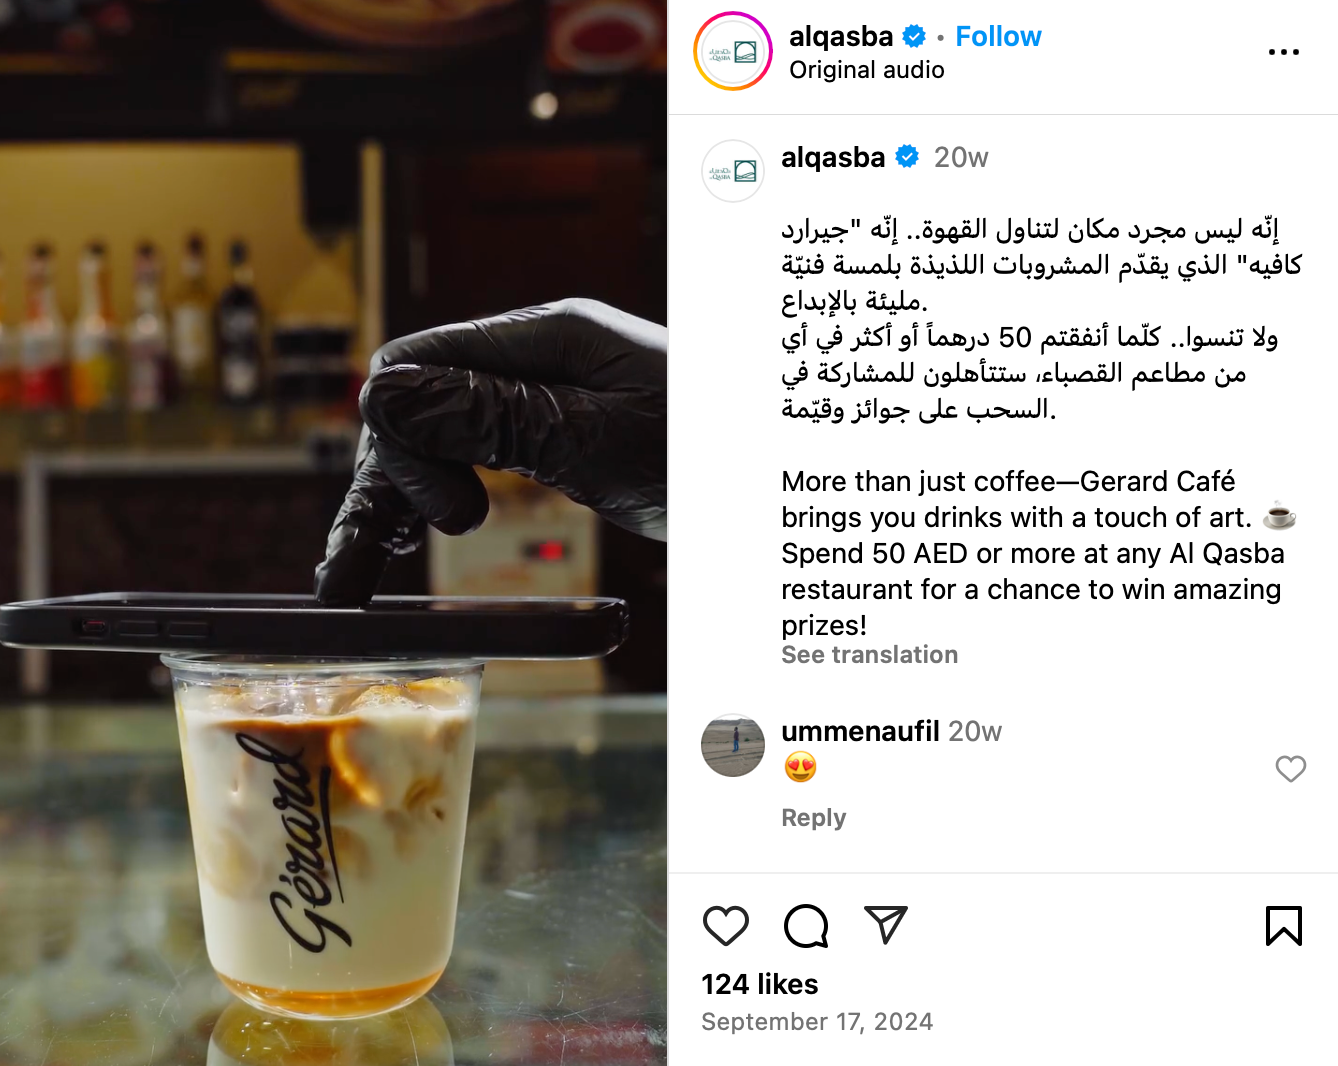Open the Original audio link
1338x1066 pixels.
pos(866,70)
